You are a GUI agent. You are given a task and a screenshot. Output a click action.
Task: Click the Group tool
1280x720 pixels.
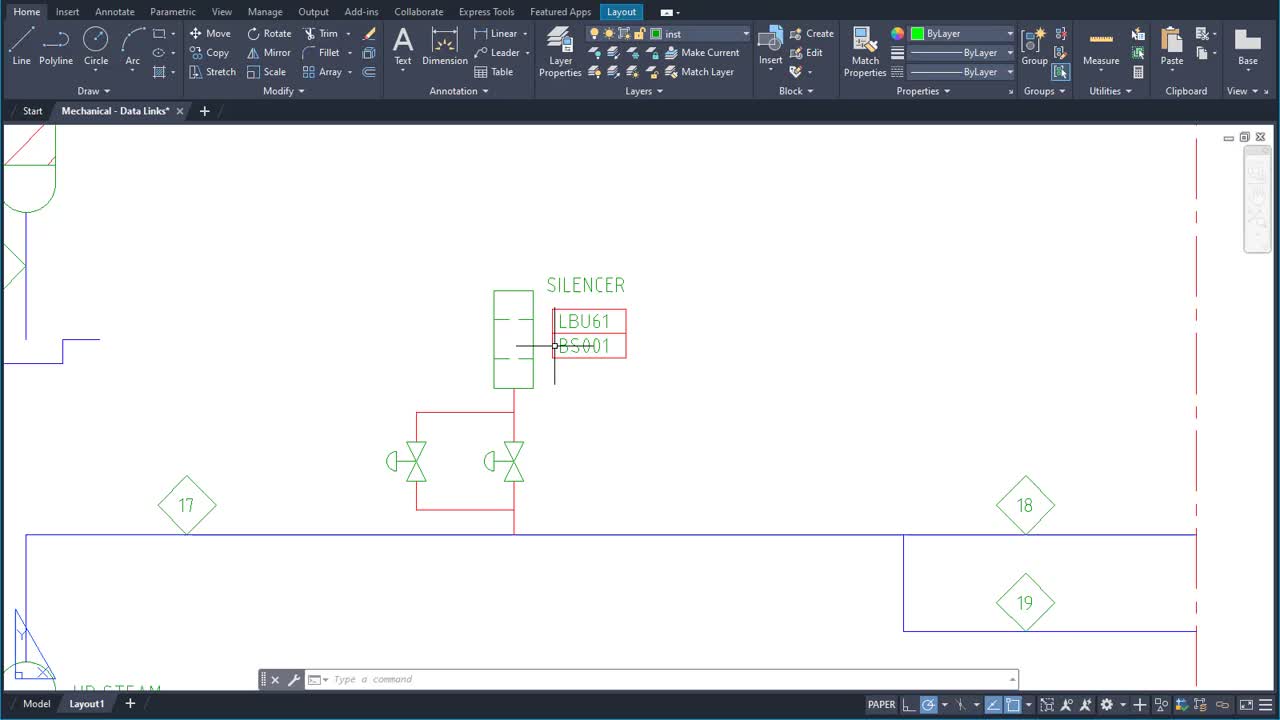click(x=1034, y=46)
